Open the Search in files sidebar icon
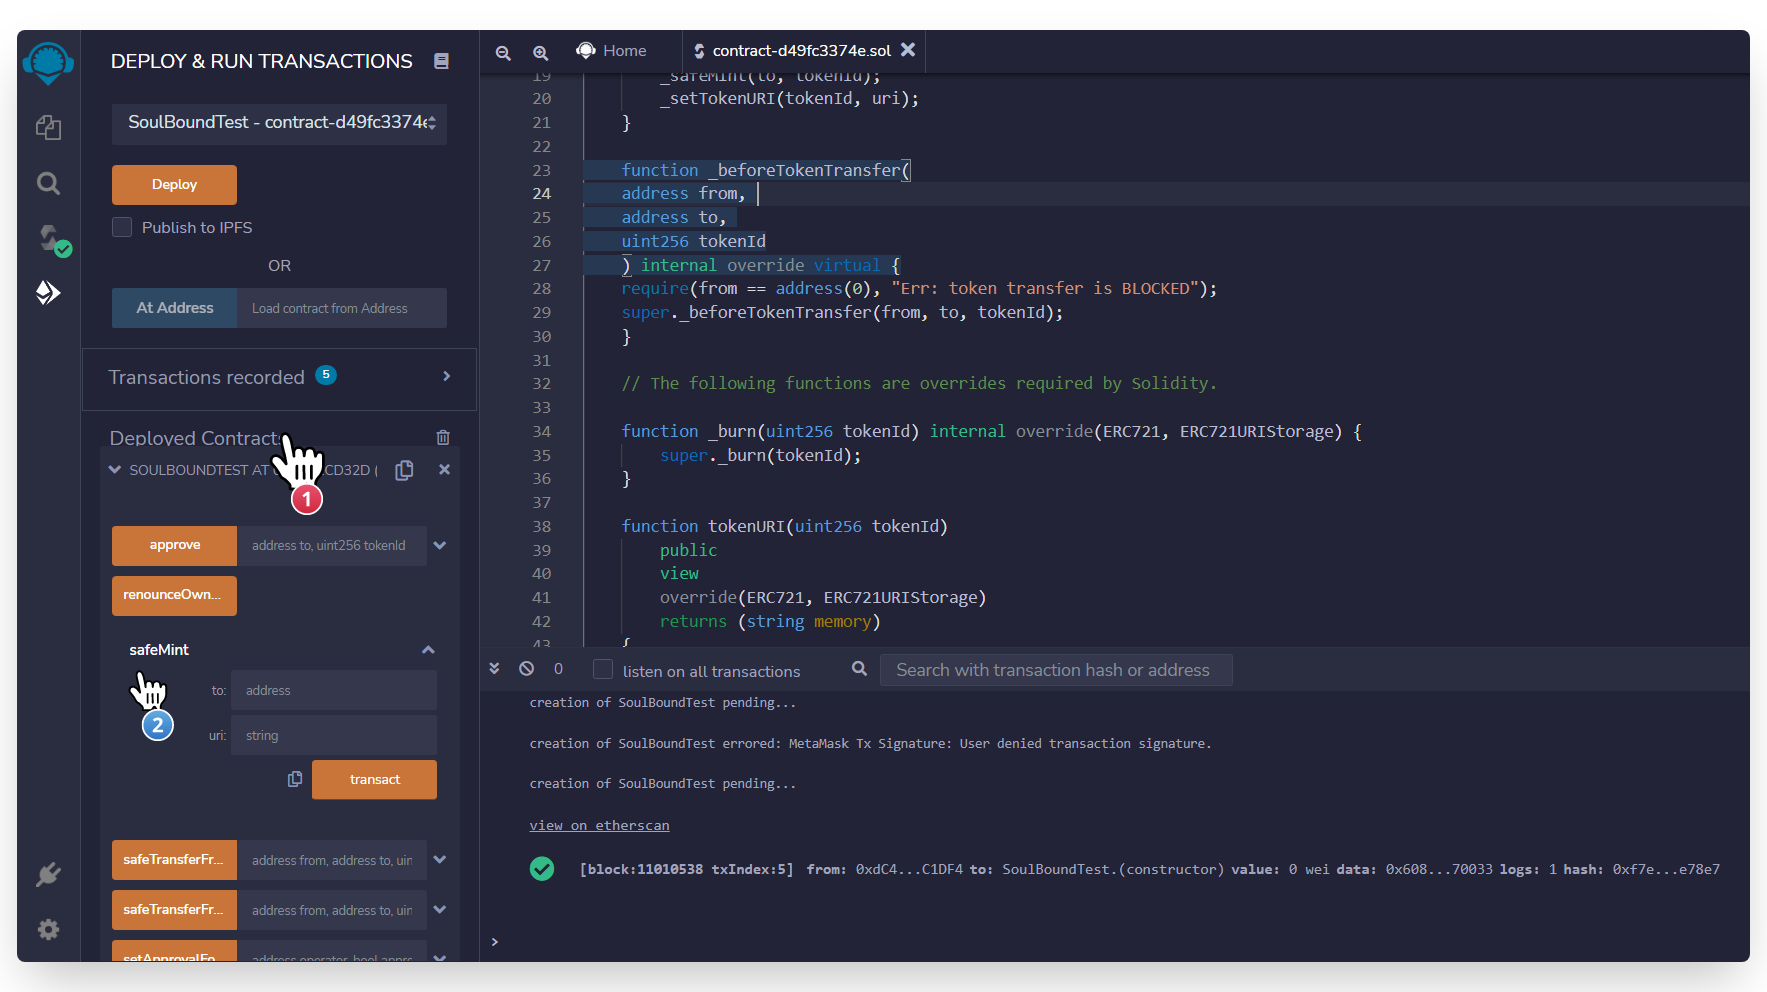 48,183
